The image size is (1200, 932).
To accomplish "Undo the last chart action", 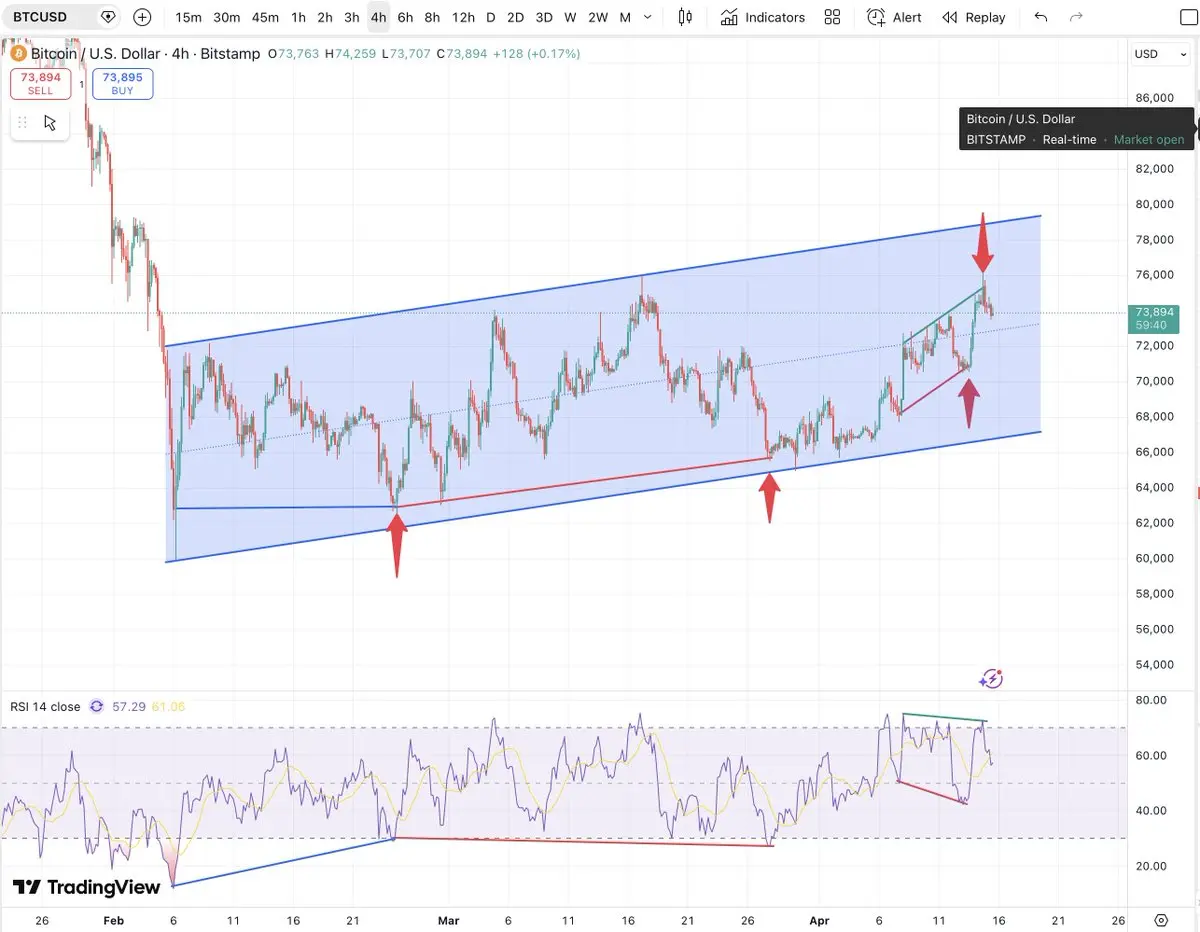I will click(x=1041, y=17).
